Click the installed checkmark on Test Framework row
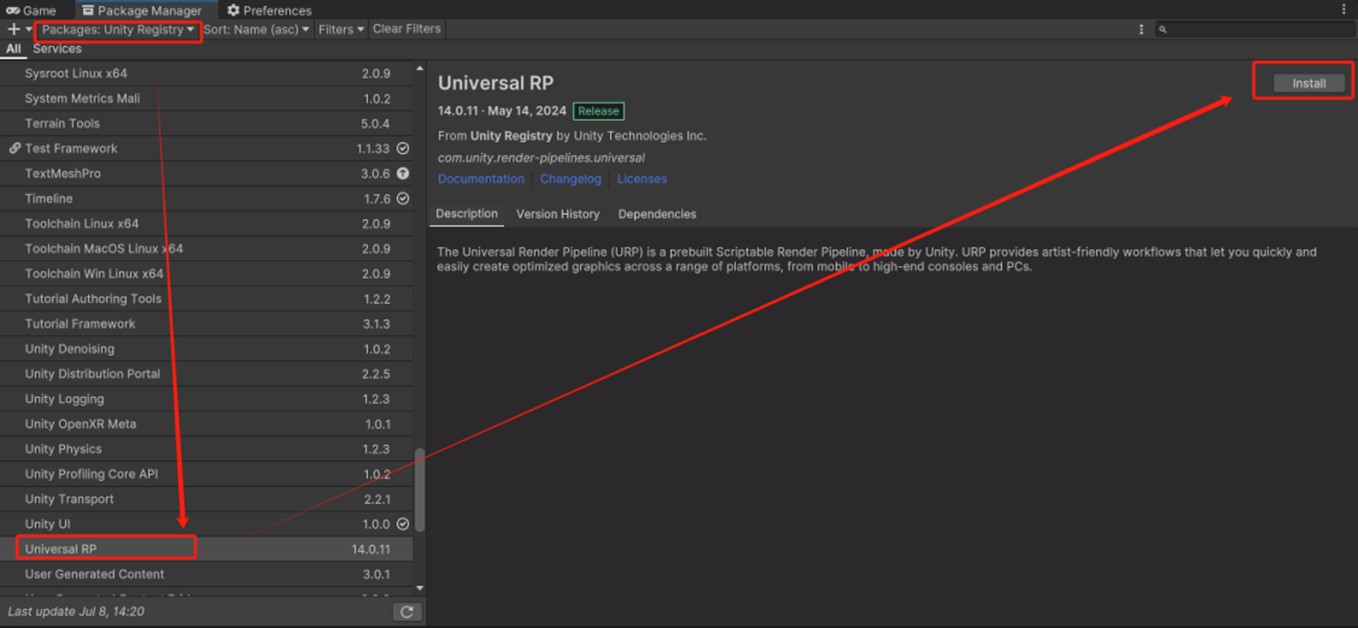 click(403, 148)
